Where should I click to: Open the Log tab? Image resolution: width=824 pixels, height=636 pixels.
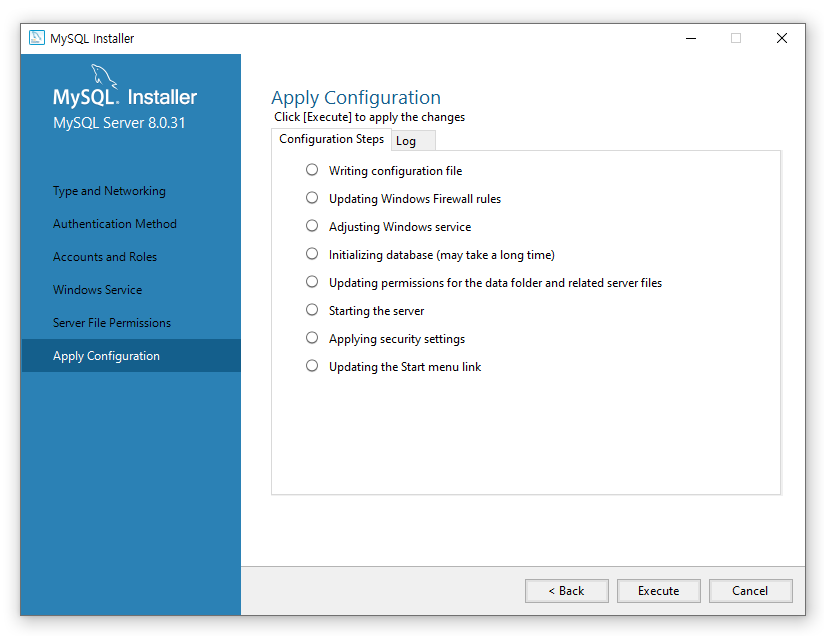(x=413, y=141)
